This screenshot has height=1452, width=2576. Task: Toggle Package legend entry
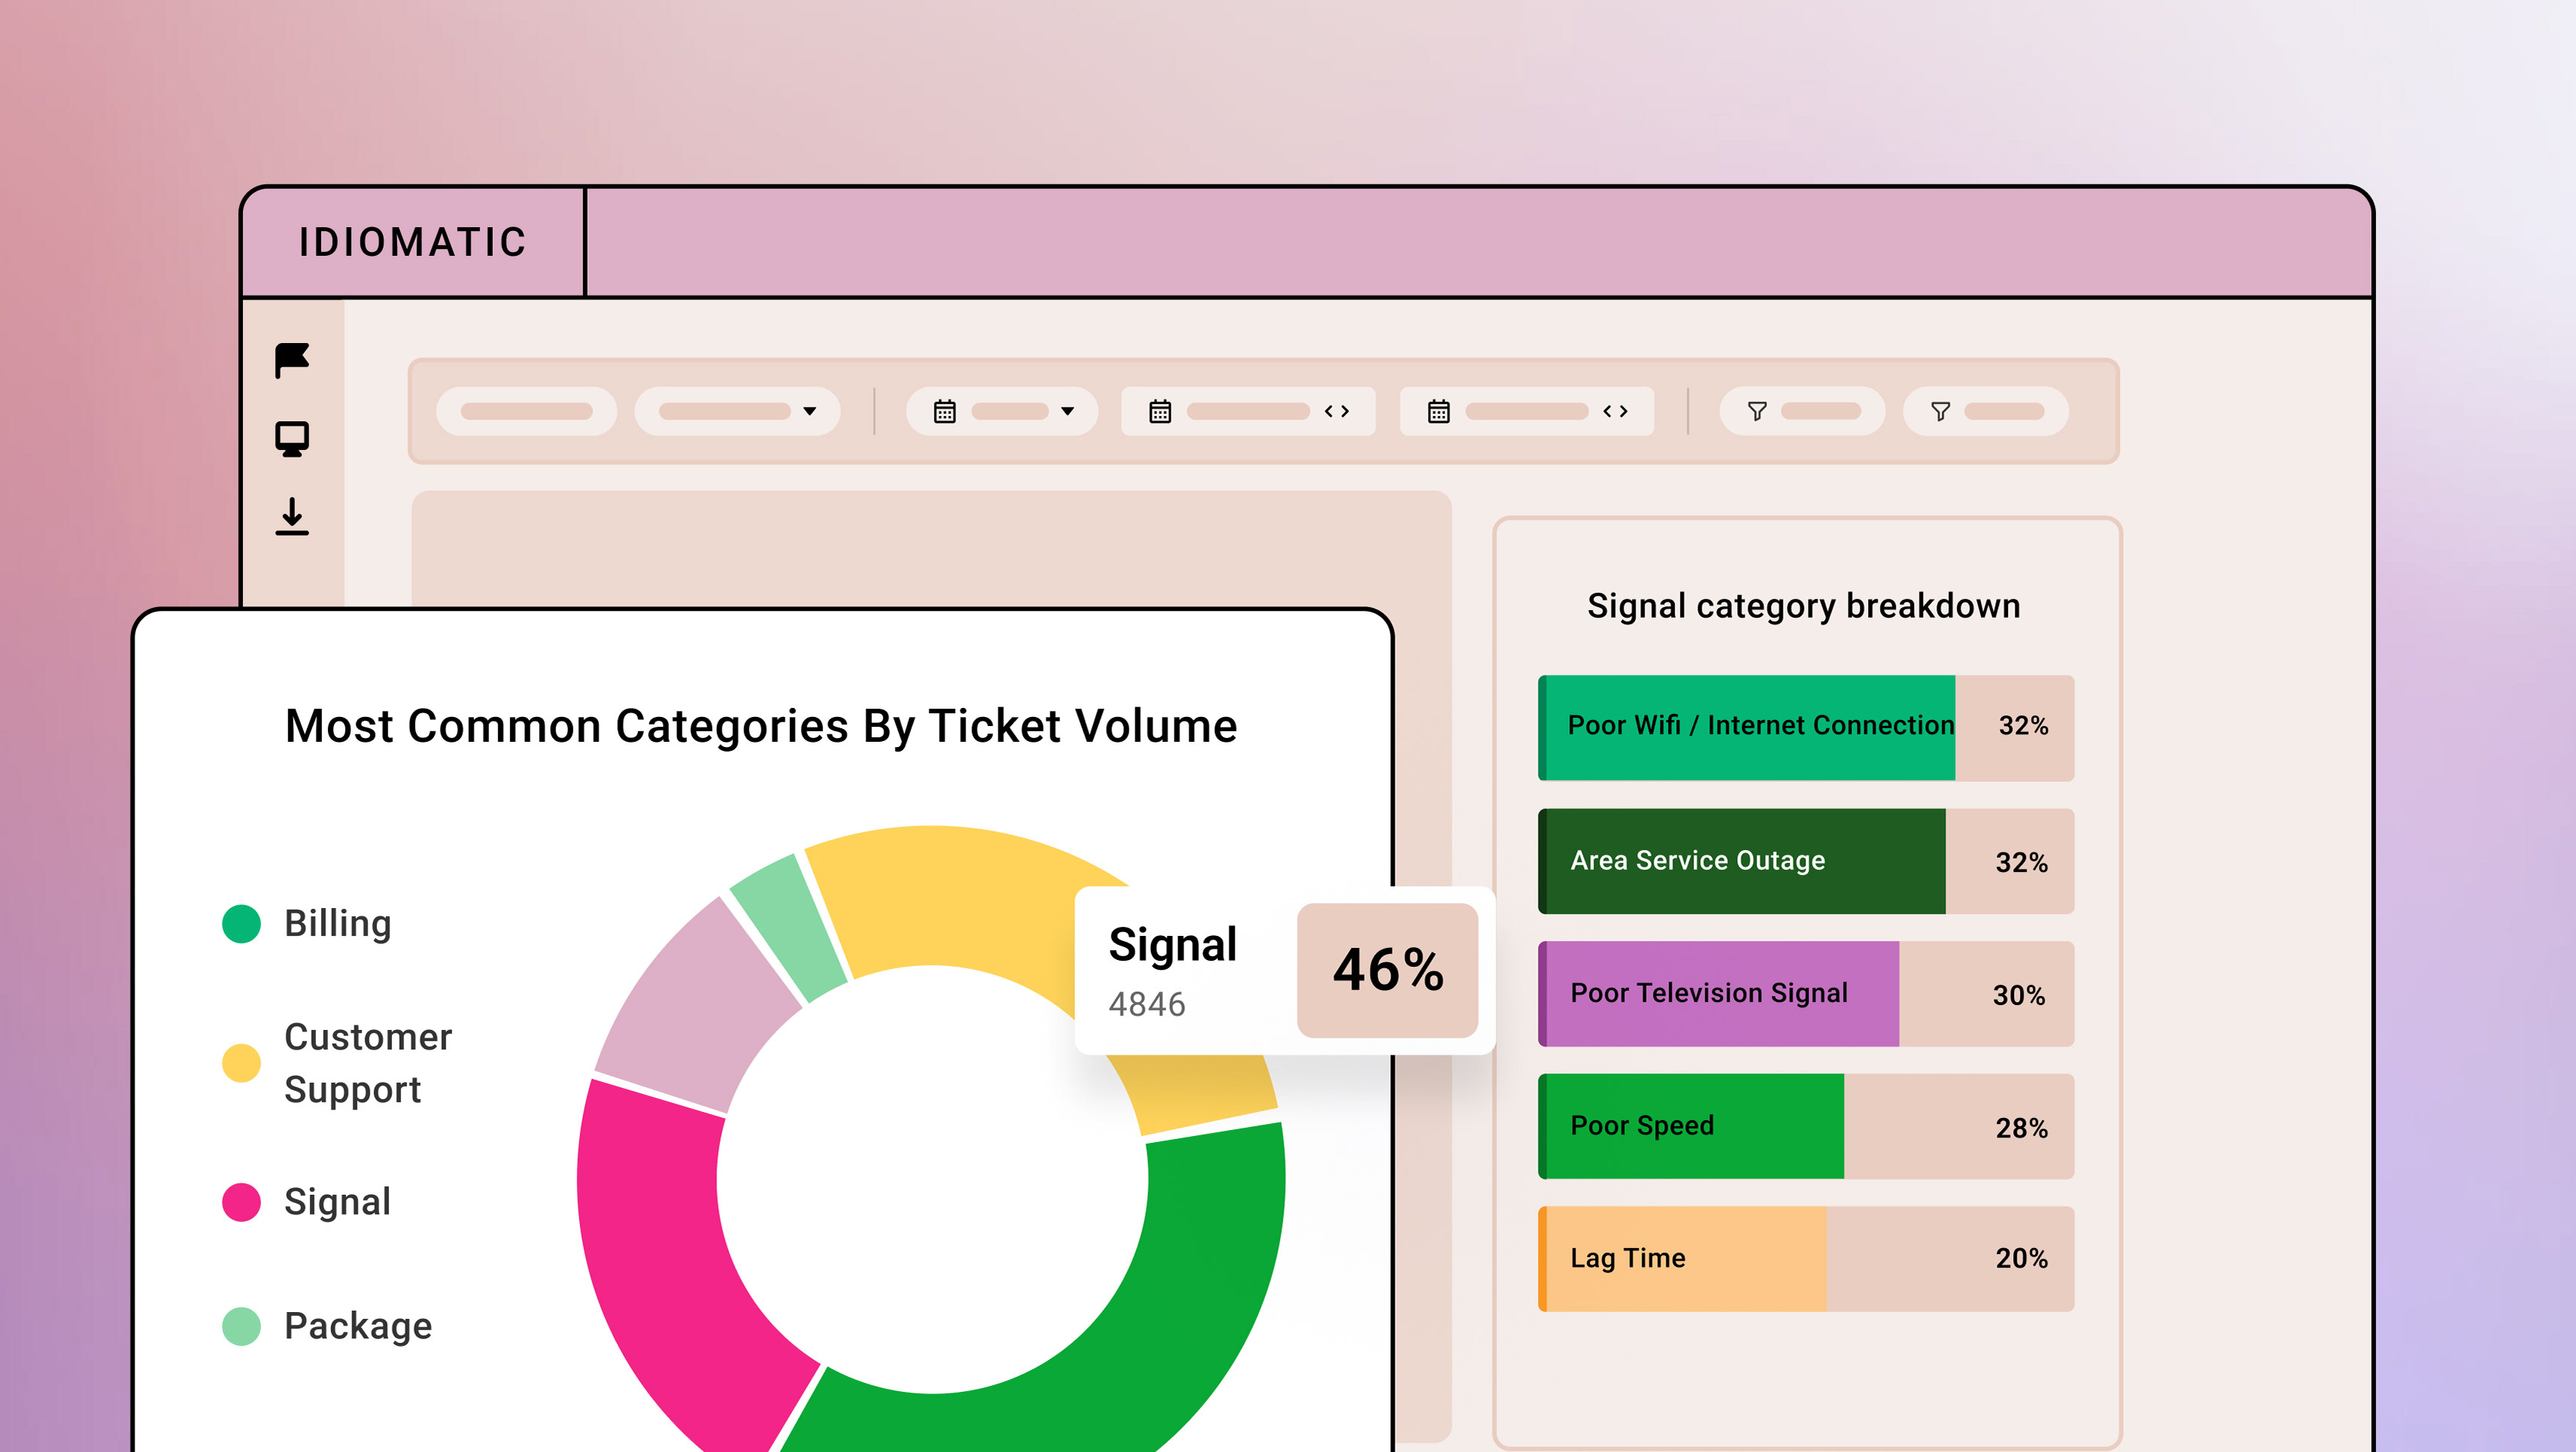coord(357,1326)
